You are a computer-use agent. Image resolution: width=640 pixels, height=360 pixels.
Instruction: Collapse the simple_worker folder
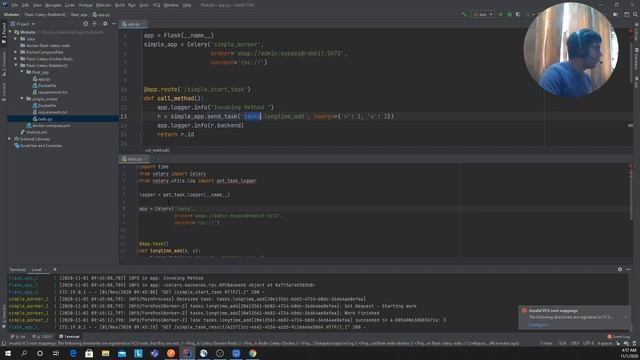(22, 98)
